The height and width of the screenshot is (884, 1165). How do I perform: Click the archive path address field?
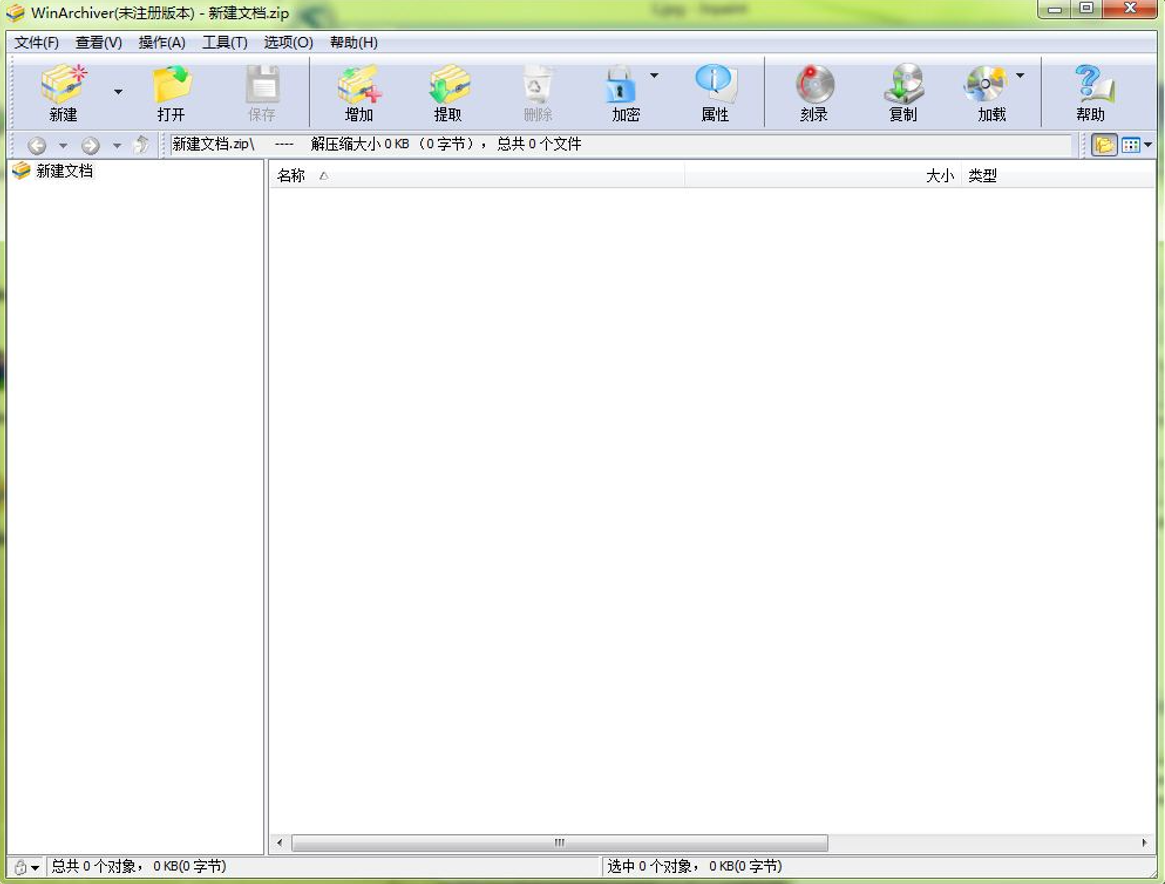click(x=621, y=144)
